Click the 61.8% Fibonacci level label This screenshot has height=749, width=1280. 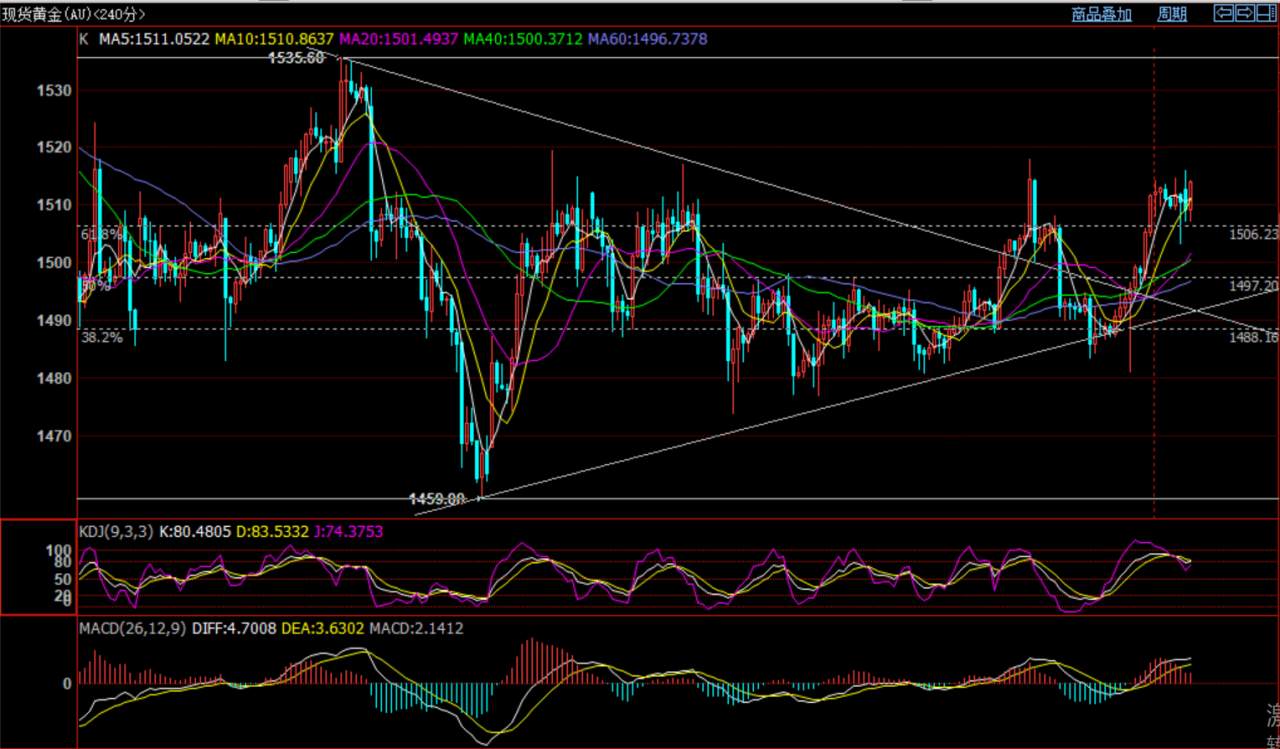(102, 233)
